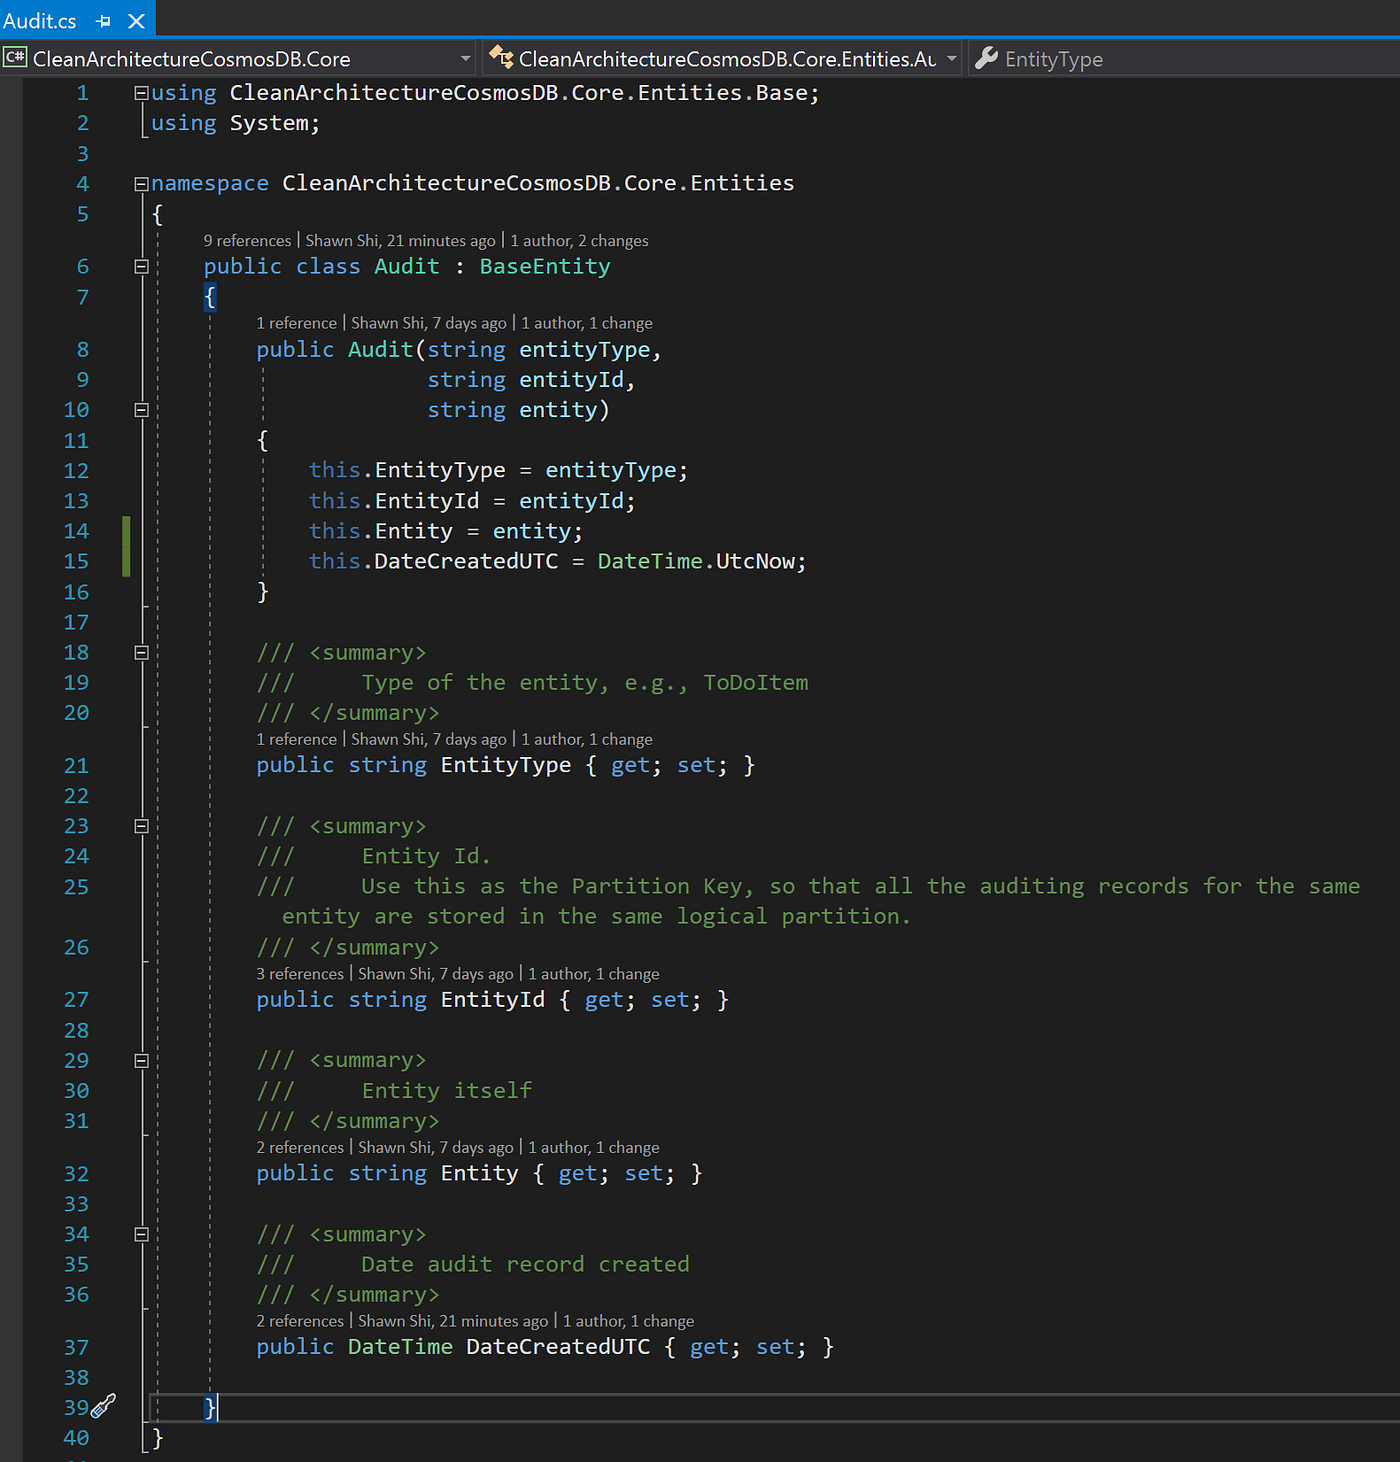Open the Entities.Audit type dropdown

coord(950,58)
